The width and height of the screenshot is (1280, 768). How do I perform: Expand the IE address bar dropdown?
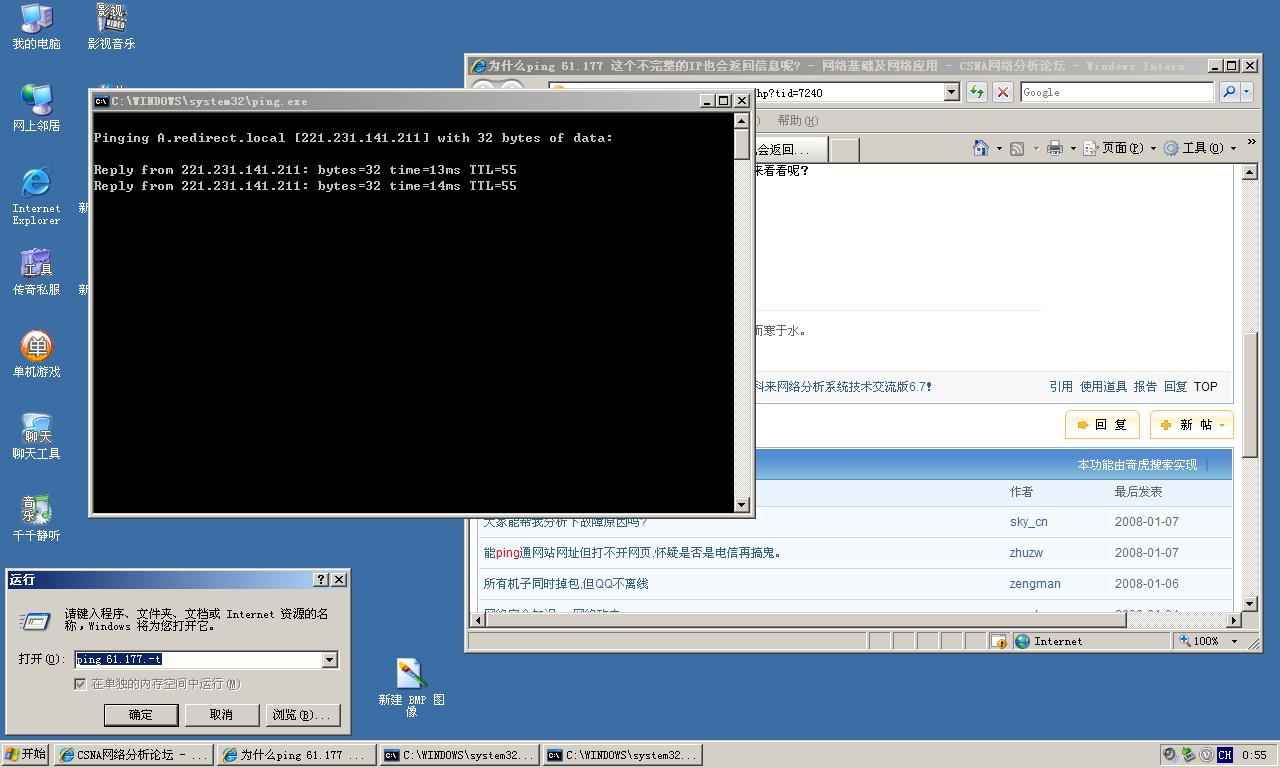pos(952,92)
